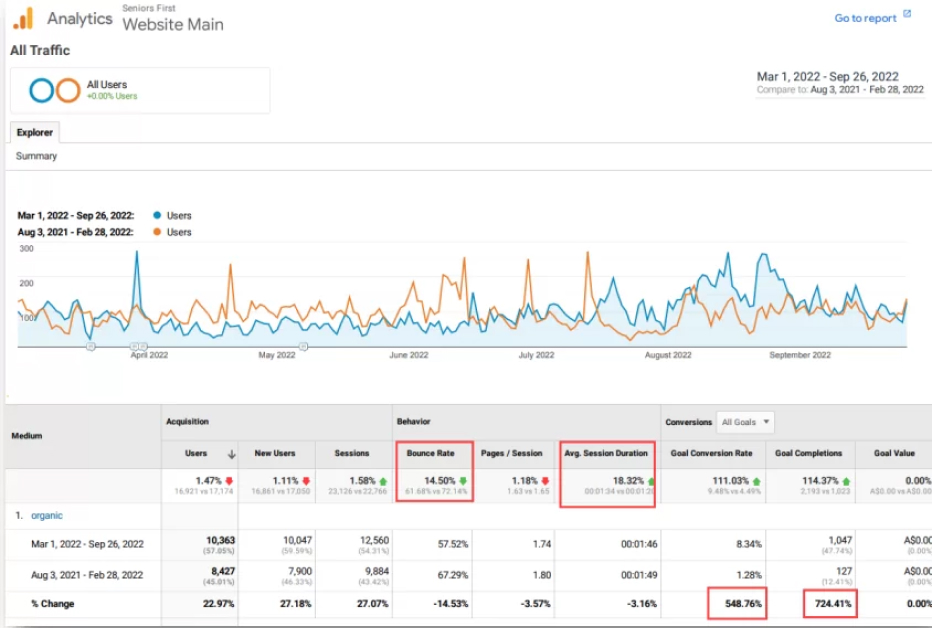Click the red down arrow next to 1.47%

tap(229, 481)
